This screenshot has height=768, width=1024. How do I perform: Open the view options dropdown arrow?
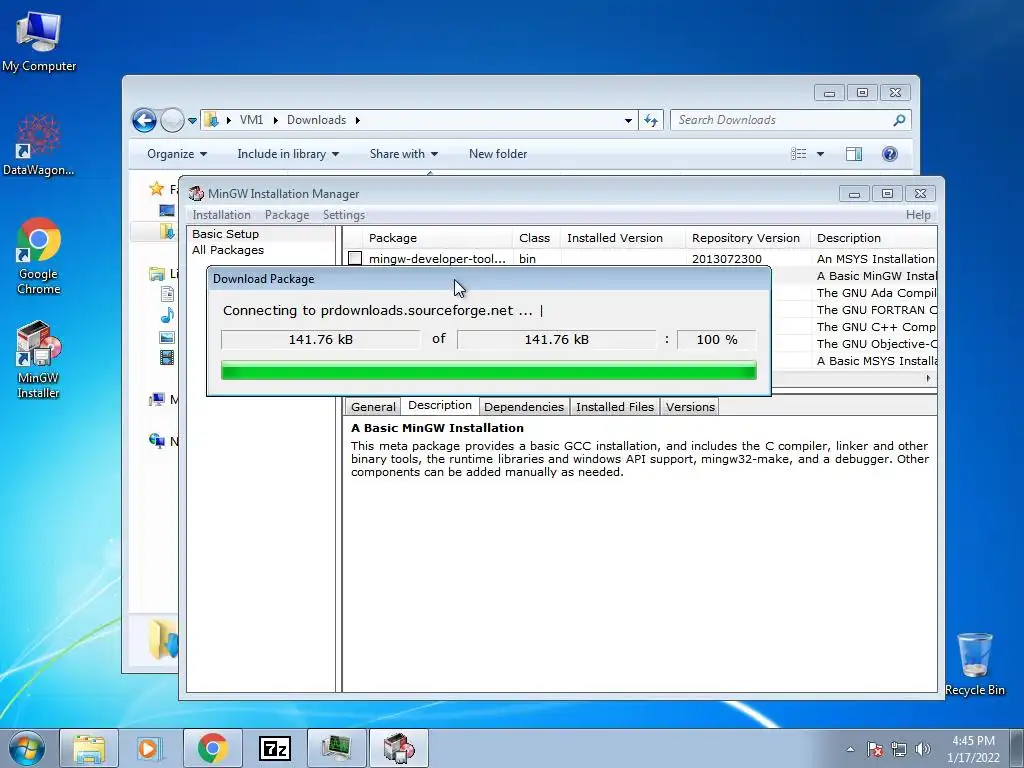(x=820, y=154)
